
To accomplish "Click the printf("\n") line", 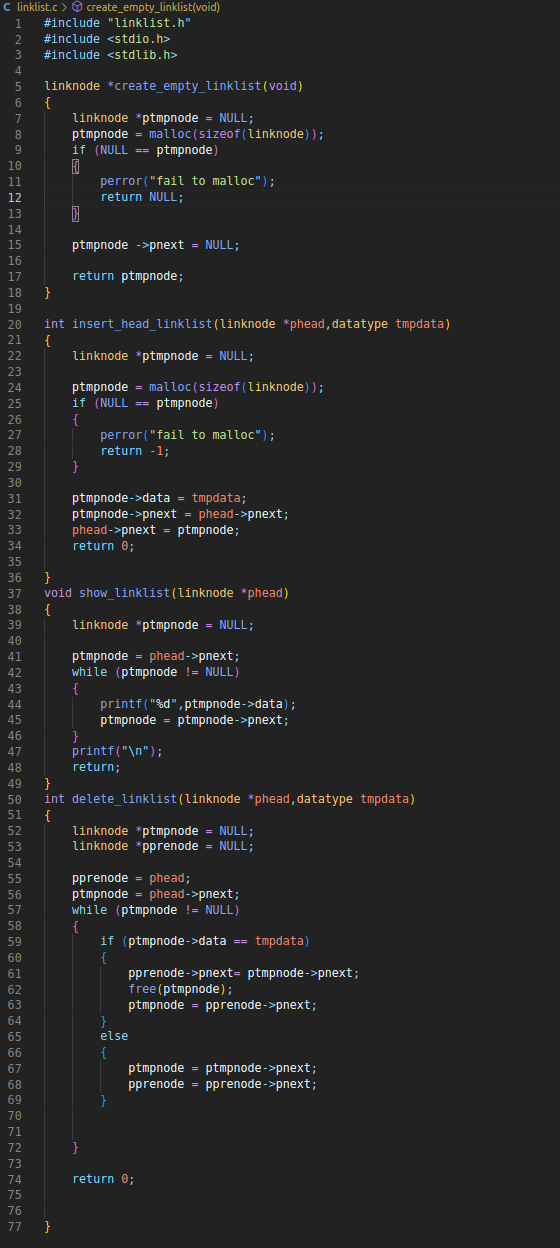I will [x=117, y=753].
